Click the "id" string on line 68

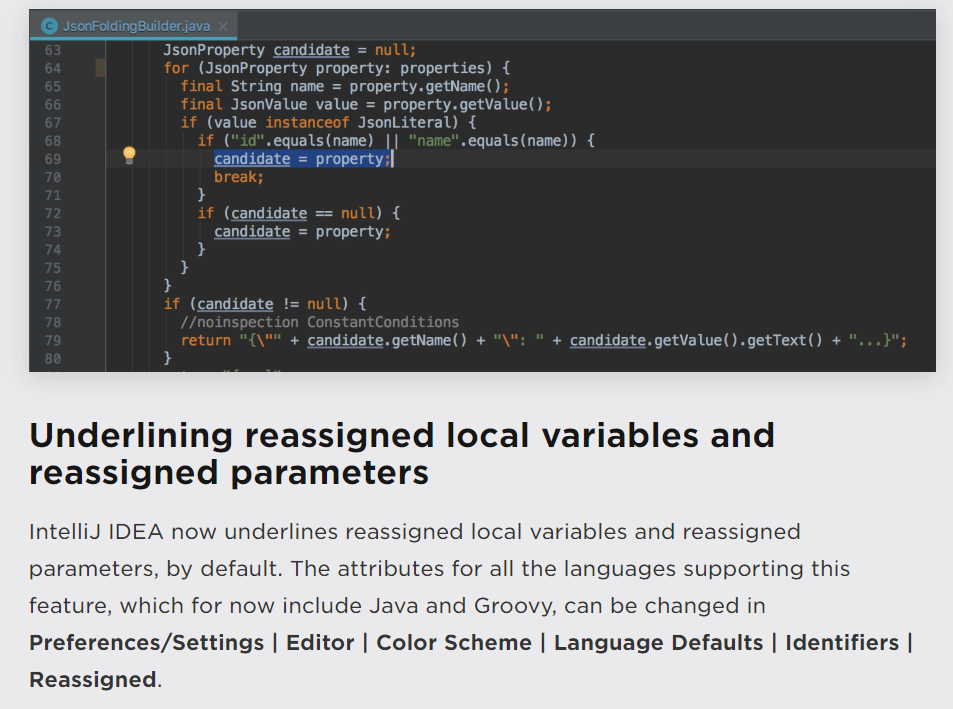pyautogui.click(x=247, y=141)
